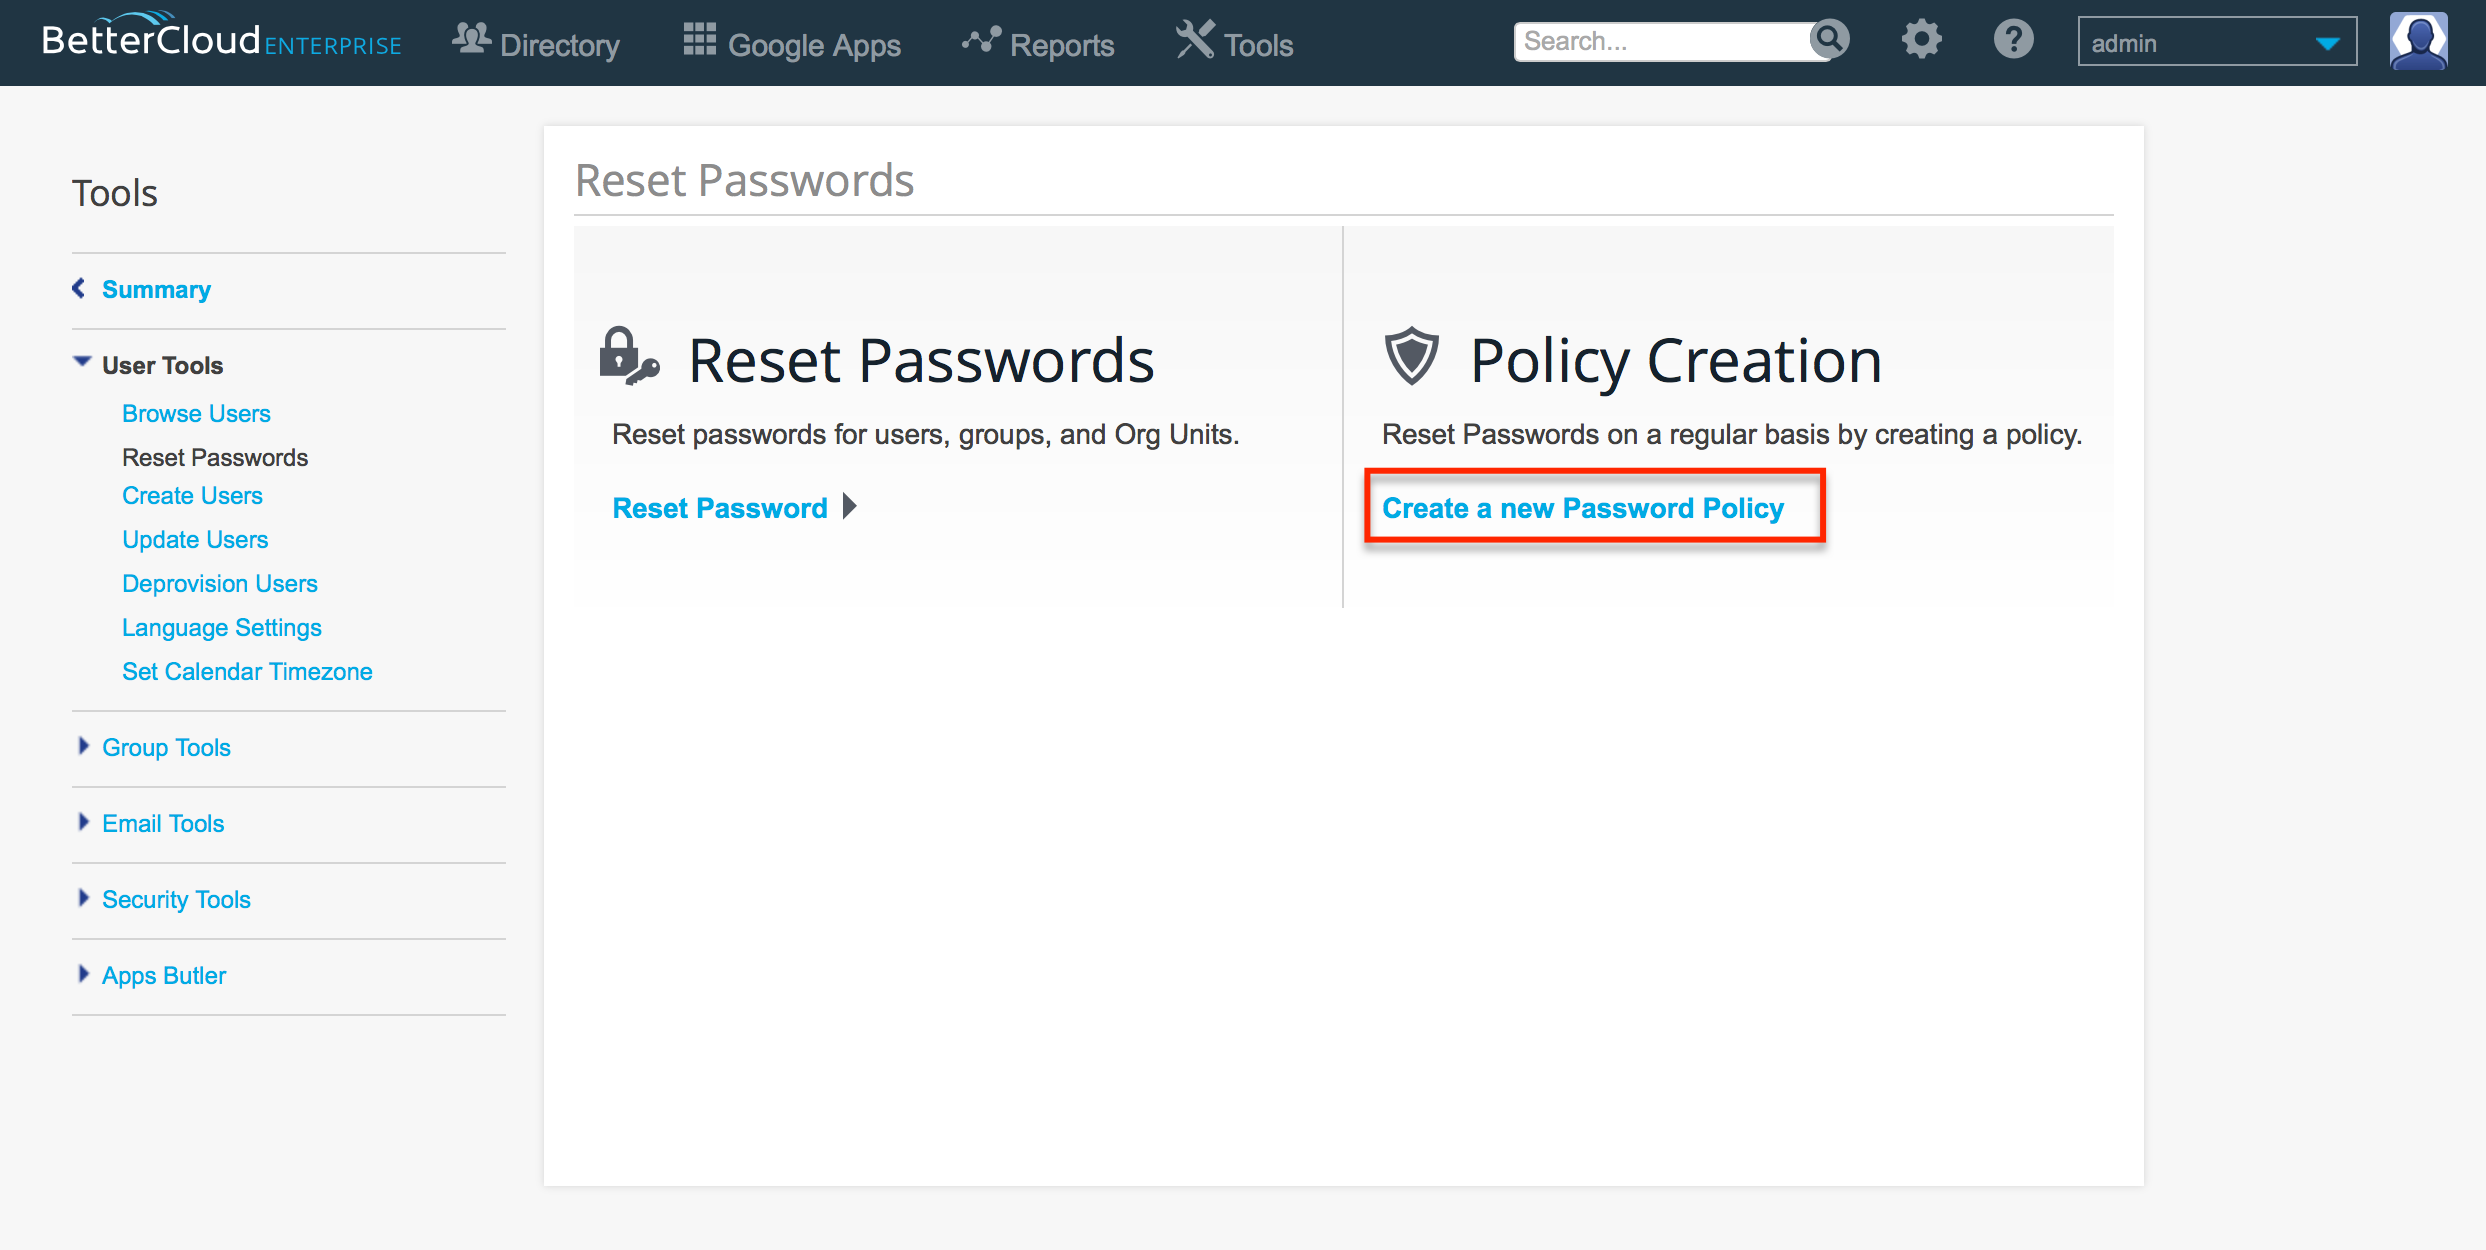This screenshot has width=2486, height=1250.
Task: Click the lock and key icon
Action: coord(629,356)
